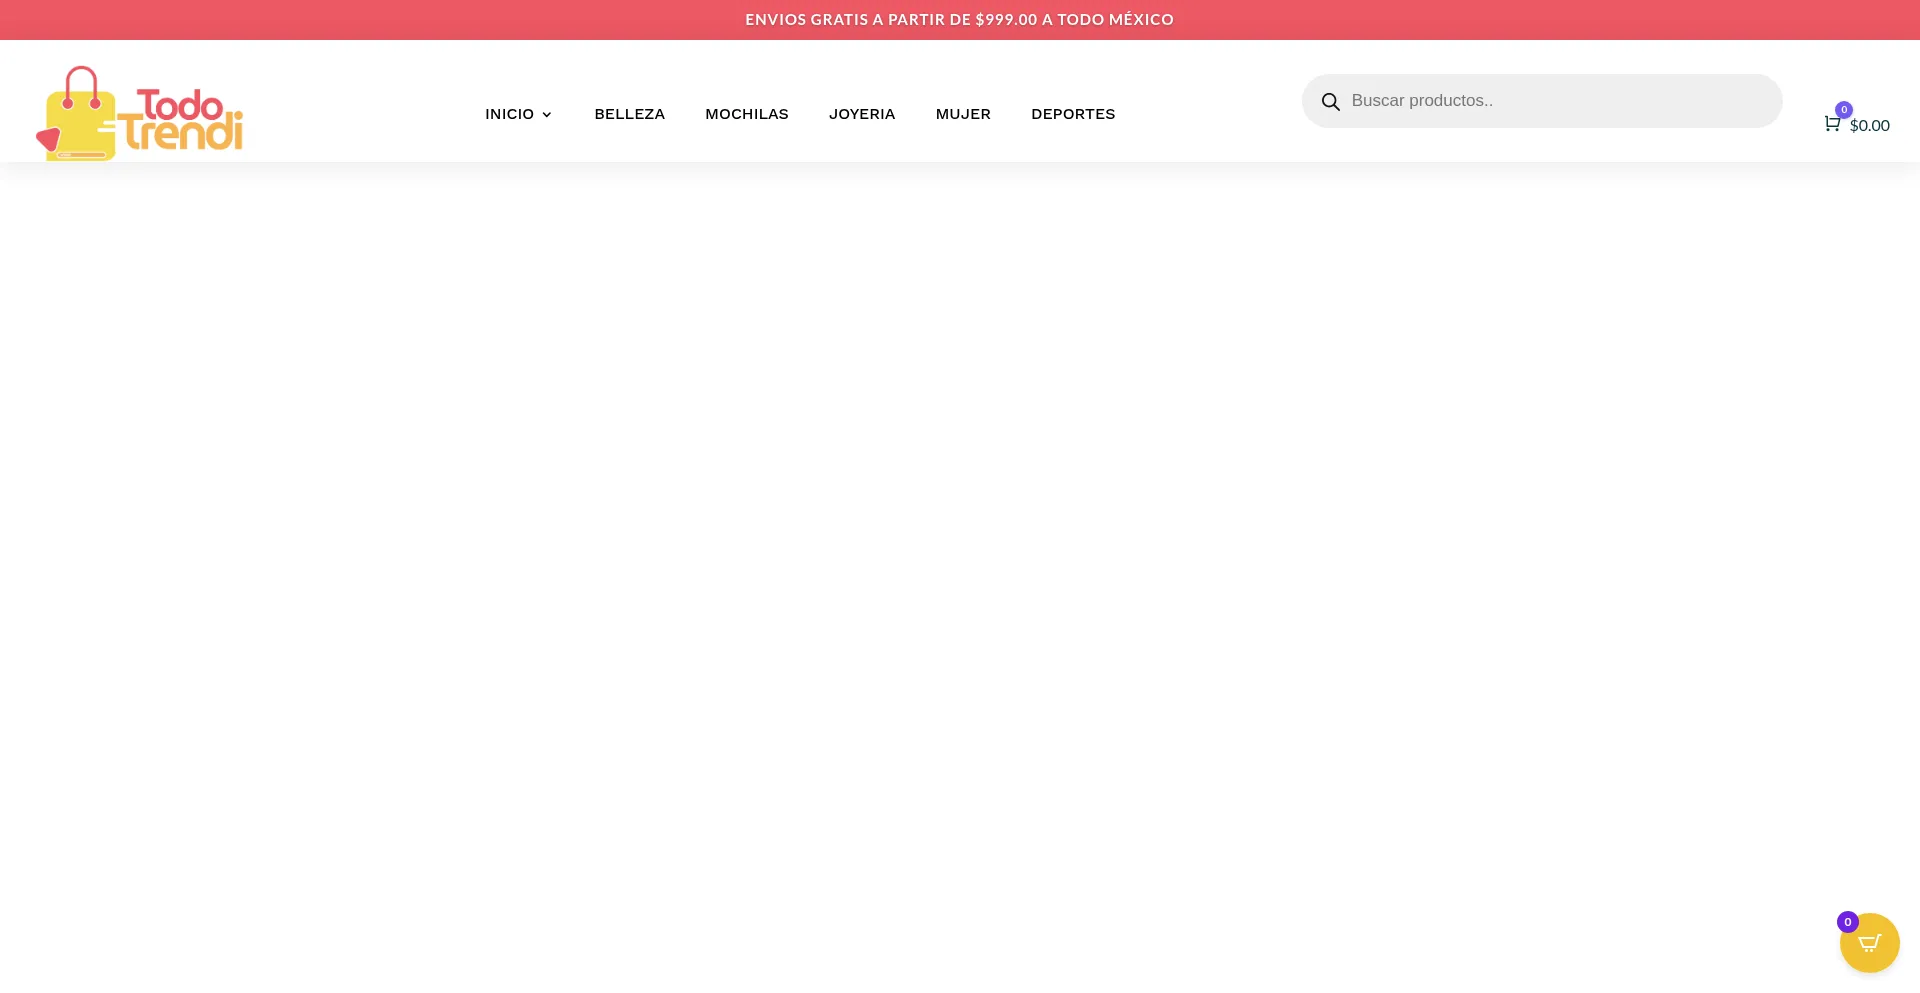Screen dimensions: 1920x993
Task: Click the Todo Trendi logo text
Action: 183,120
